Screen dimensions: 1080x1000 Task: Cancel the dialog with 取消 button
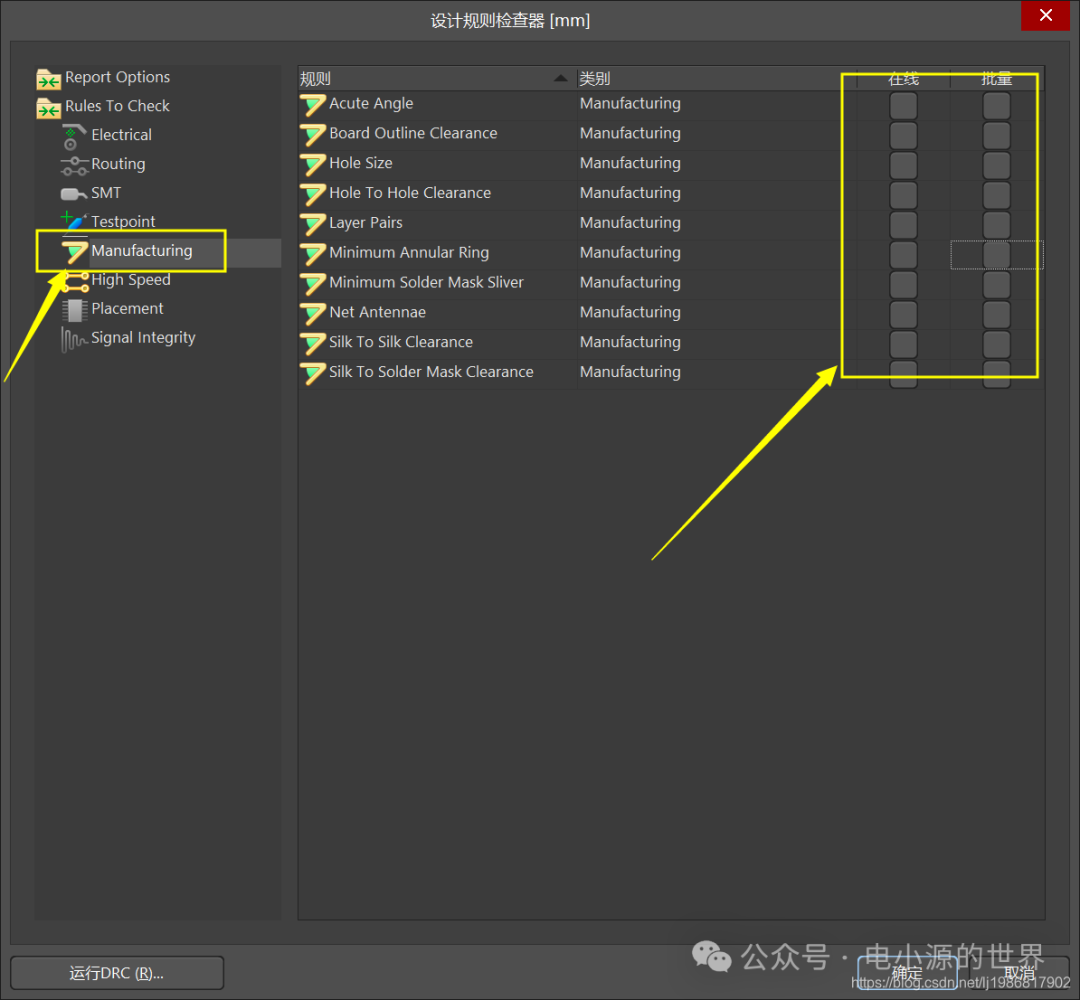[x=1020, y=972]
